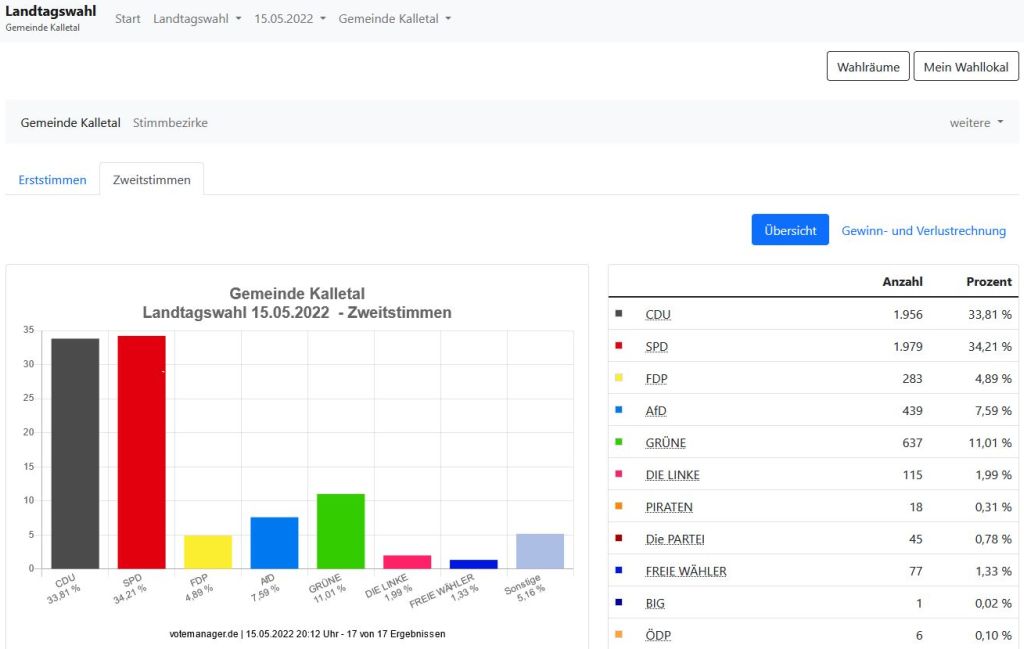Click the AfD percentage 7,59 %
This screenshot has height=649, width=1024.
coord(993,410)
